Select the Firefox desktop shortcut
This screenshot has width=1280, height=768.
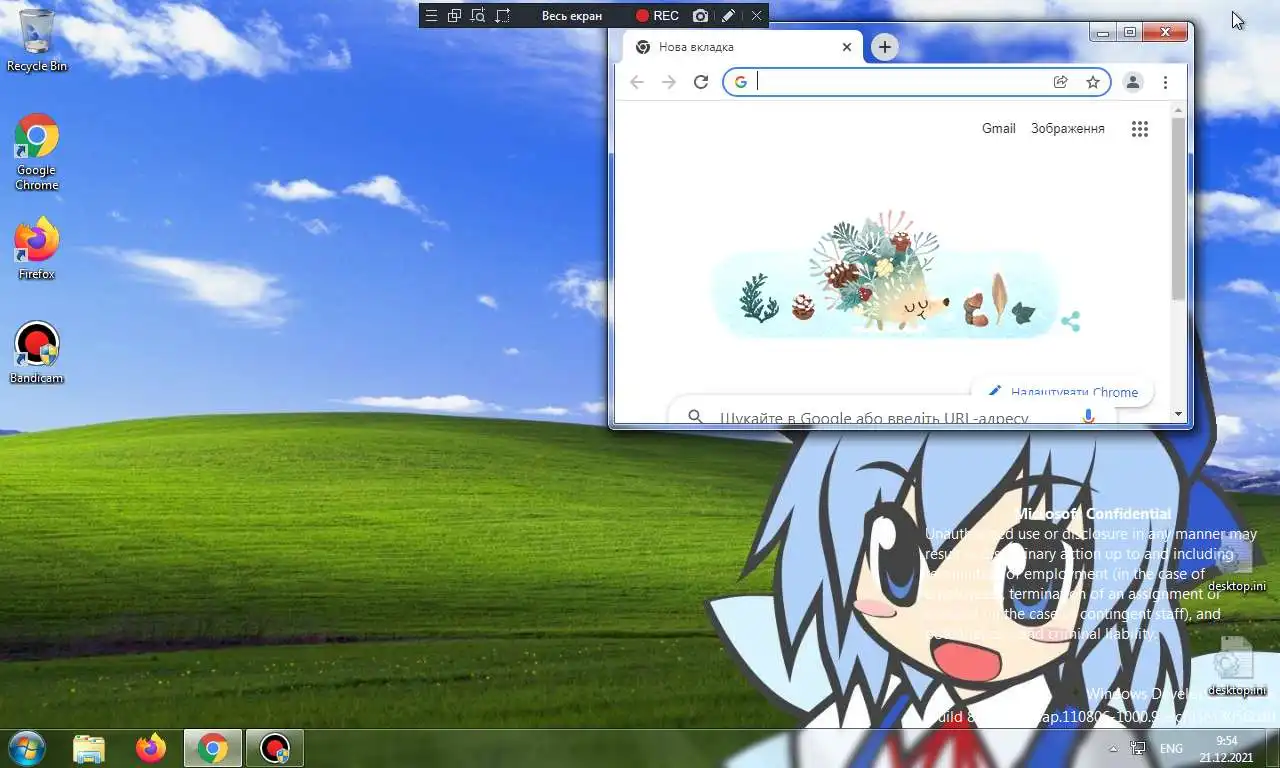tap(36, 249)
